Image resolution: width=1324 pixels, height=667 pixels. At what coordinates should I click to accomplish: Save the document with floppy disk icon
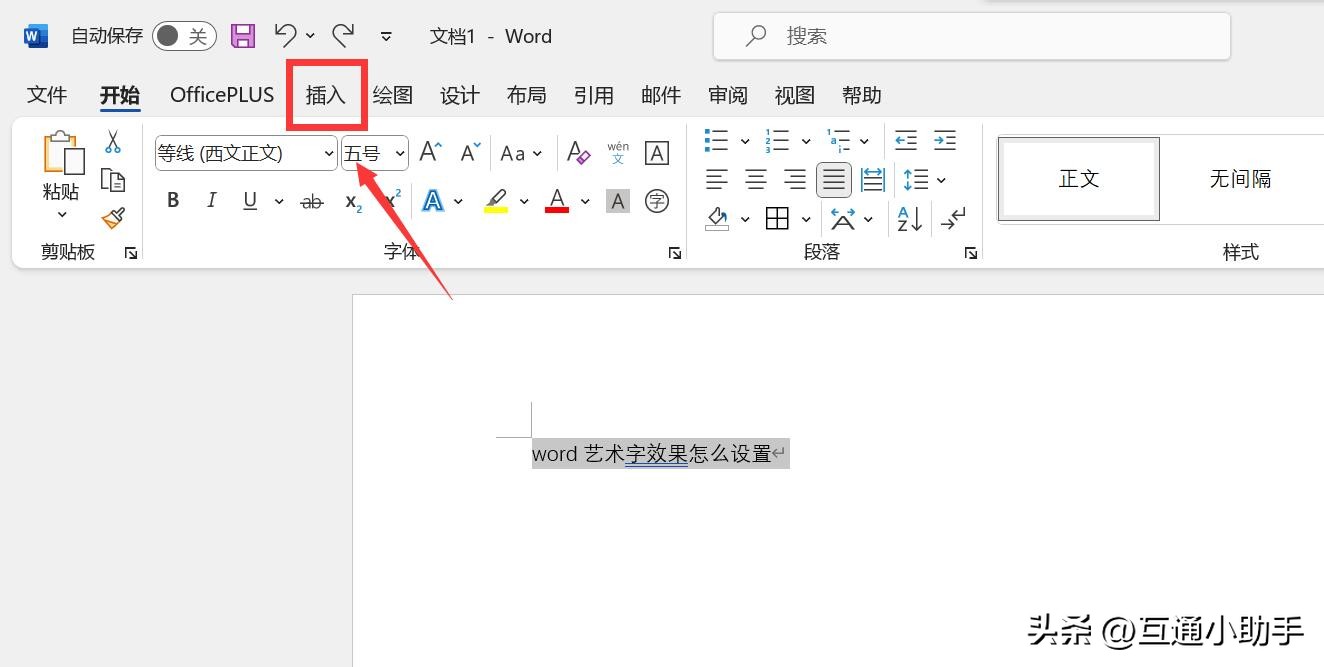point(243,37)
